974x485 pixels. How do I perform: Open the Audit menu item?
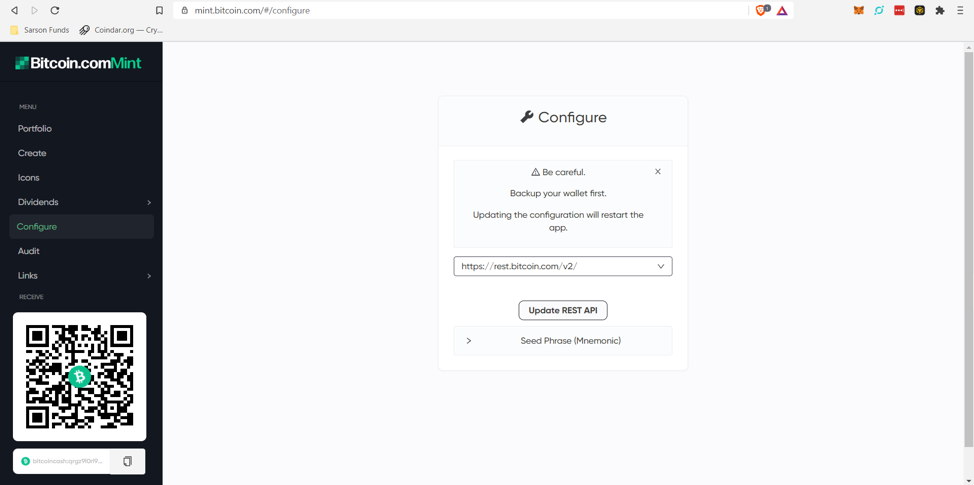point(29,251)
